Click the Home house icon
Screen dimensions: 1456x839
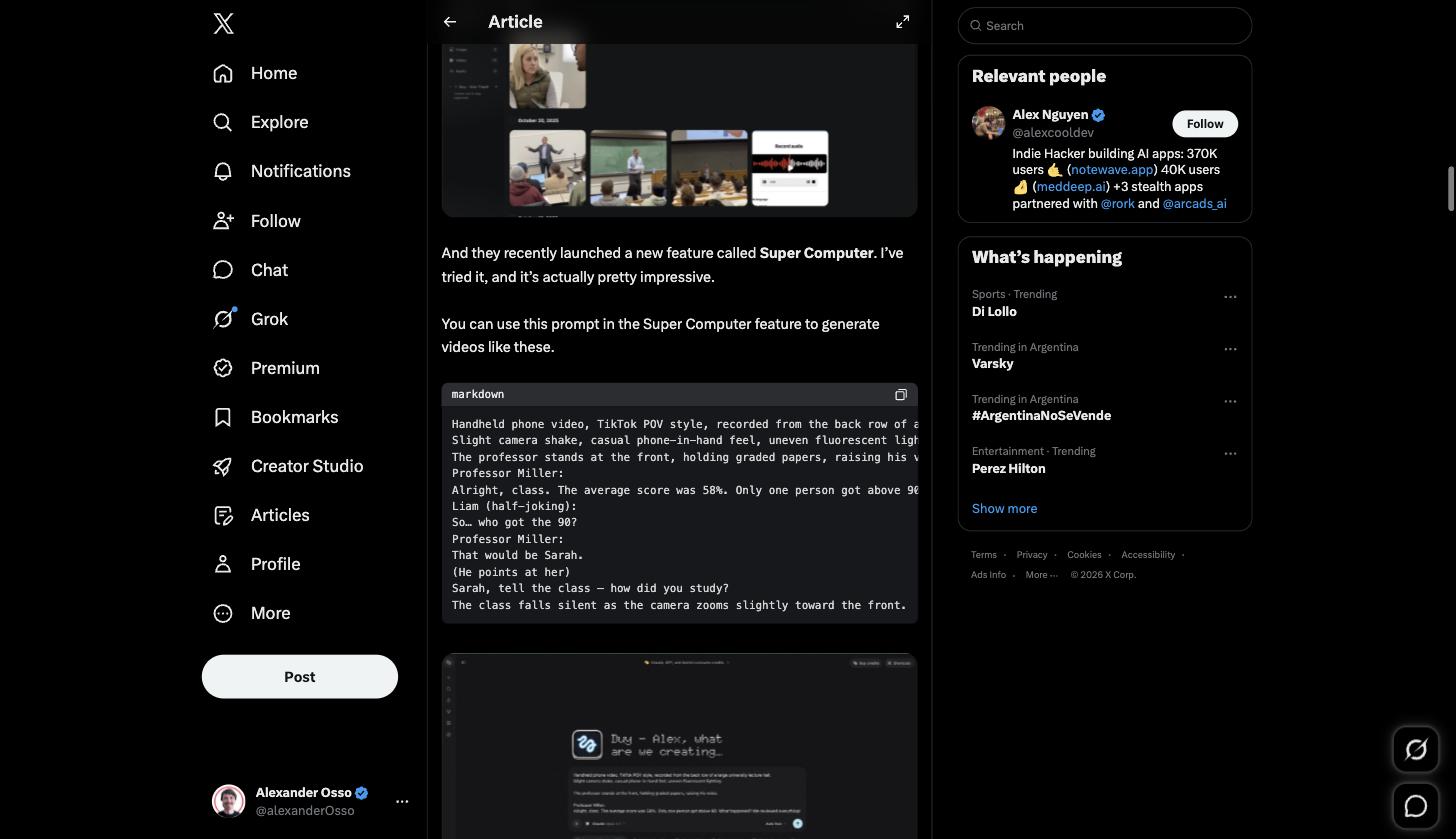tap(223, 73)
